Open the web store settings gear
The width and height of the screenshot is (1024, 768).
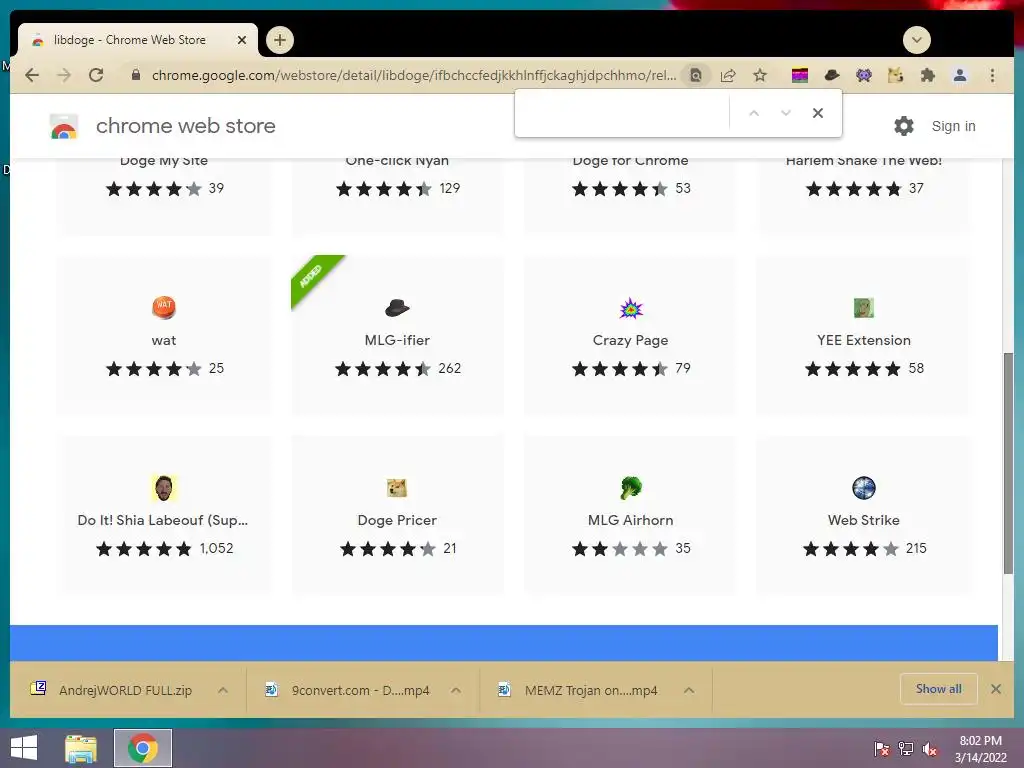pyautogui.click(x=904, y=126)
